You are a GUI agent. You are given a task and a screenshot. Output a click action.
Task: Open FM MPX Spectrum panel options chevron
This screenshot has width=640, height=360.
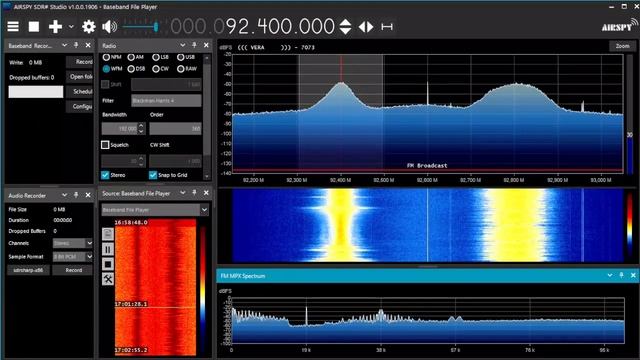coord(610,276)
